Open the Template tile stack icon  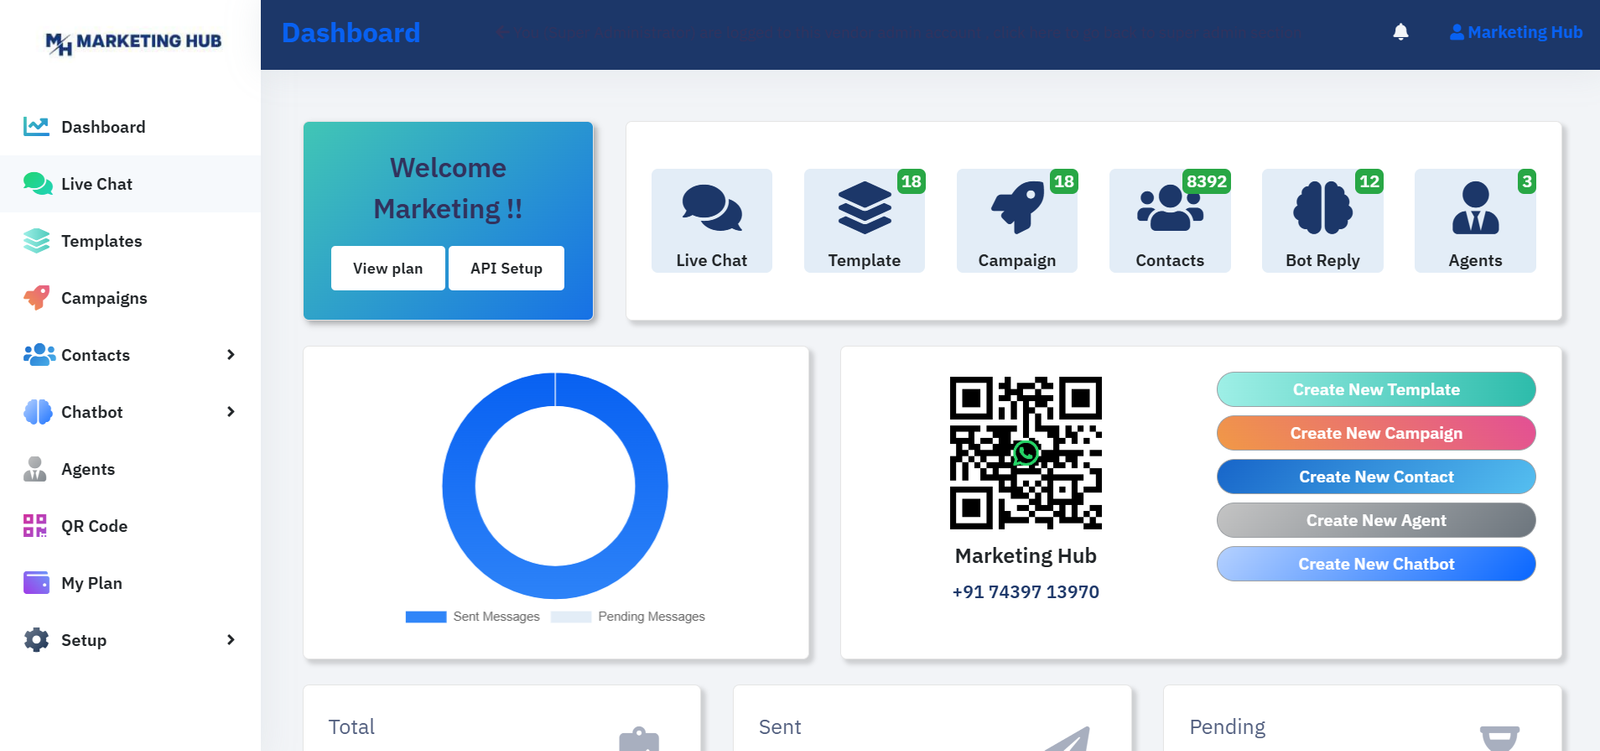[x=865, y=208]
